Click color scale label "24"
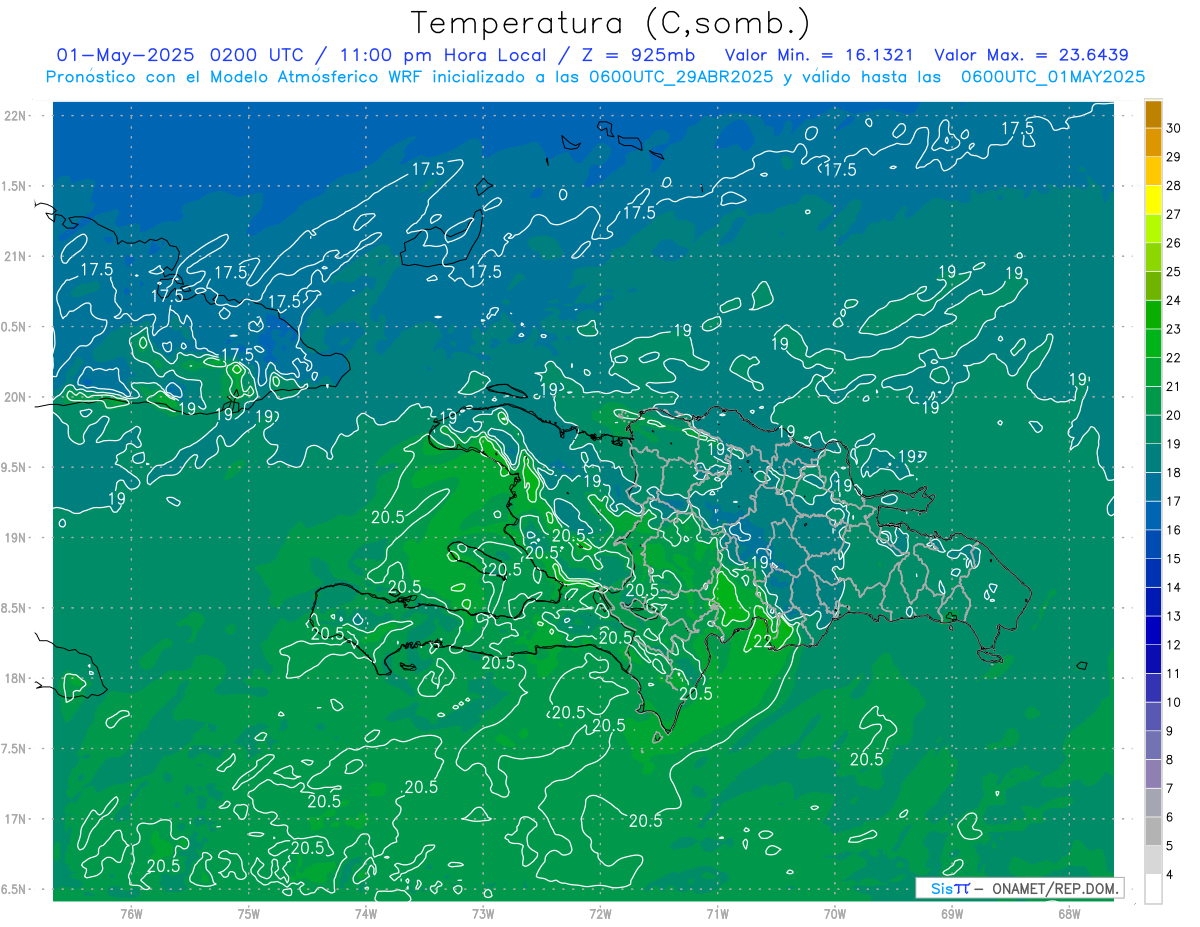Image resolution: width=1200 pixels, height=927 pixels. click(x=1174, y=301)
